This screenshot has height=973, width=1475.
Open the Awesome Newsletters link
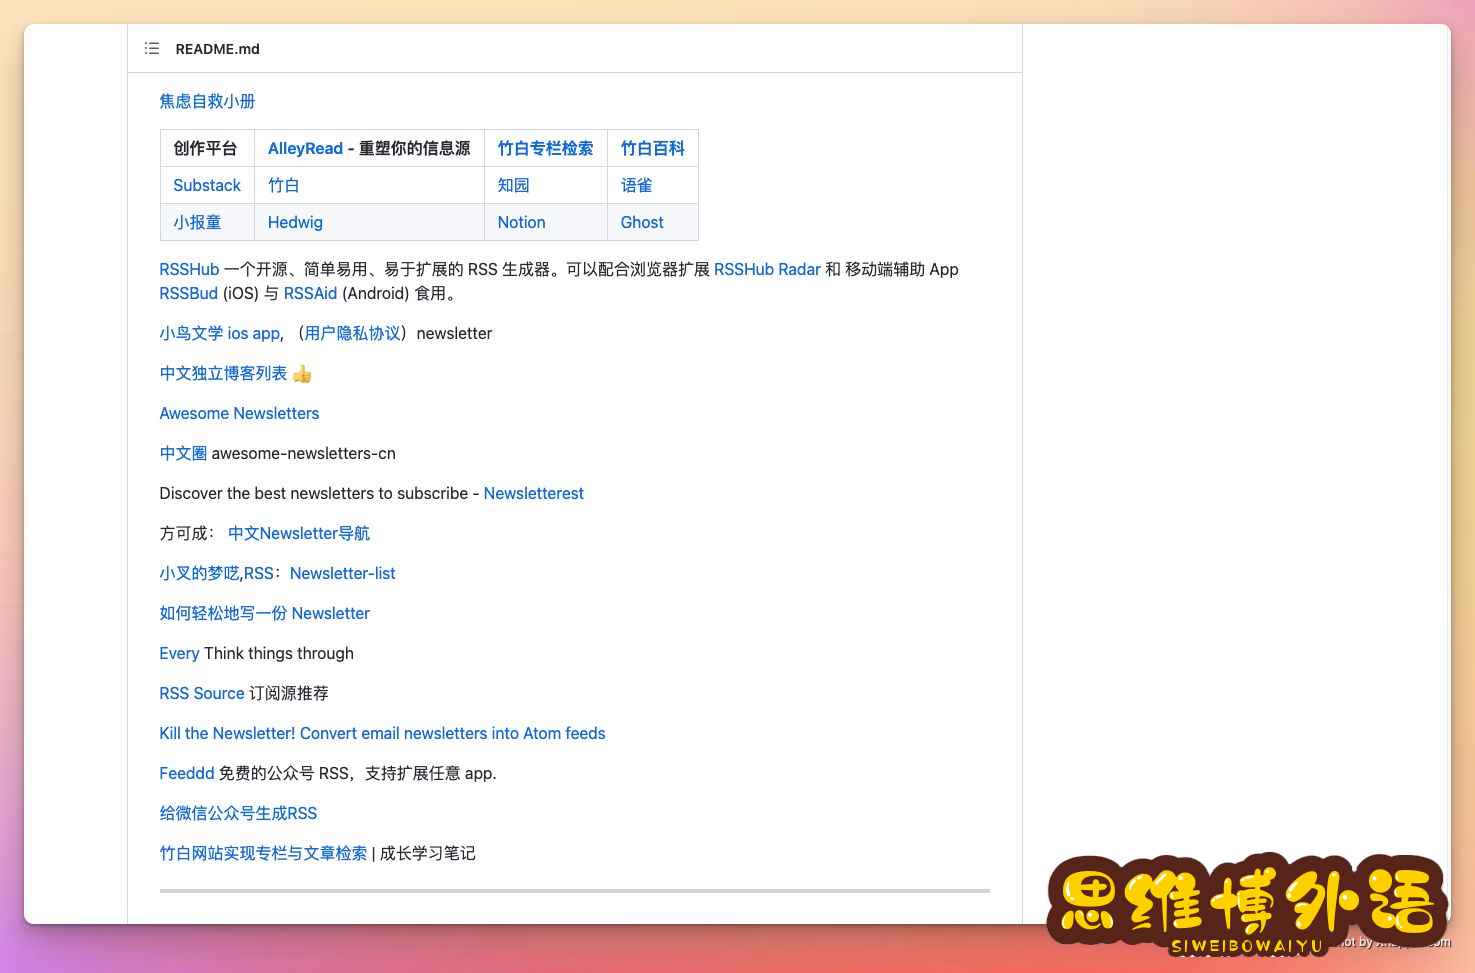coord(239,413)
